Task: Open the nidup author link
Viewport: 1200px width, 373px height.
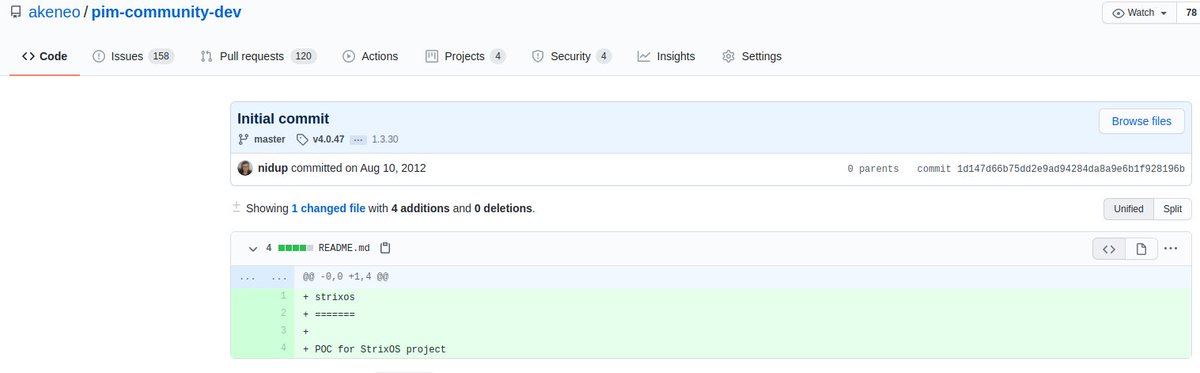Action: pos(273,168)
